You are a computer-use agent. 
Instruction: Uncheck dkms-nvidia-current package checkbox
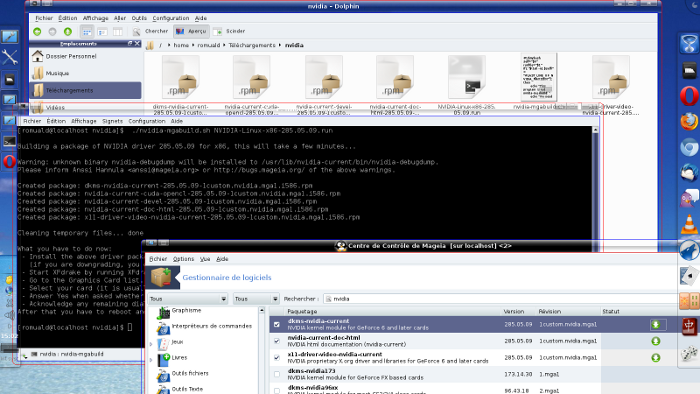pyautogui.click(x=277, y=324)
